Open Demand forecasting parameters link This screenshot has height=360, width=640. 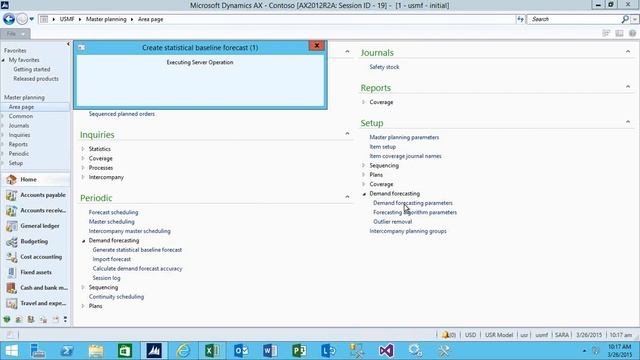413,203
